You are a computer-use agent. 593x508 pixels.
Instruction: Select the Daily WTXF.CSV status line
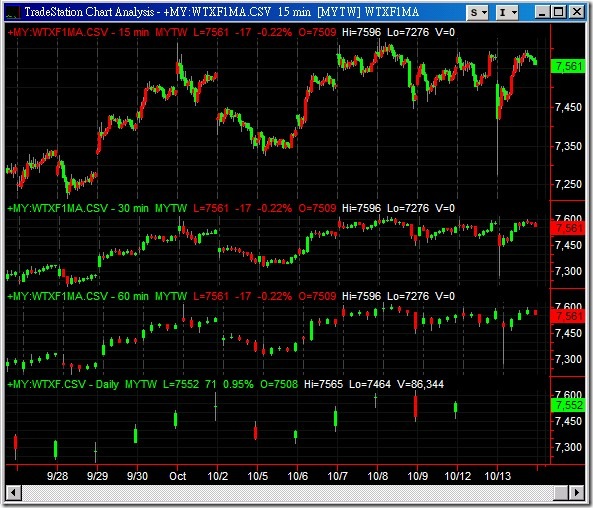(226, 384)
